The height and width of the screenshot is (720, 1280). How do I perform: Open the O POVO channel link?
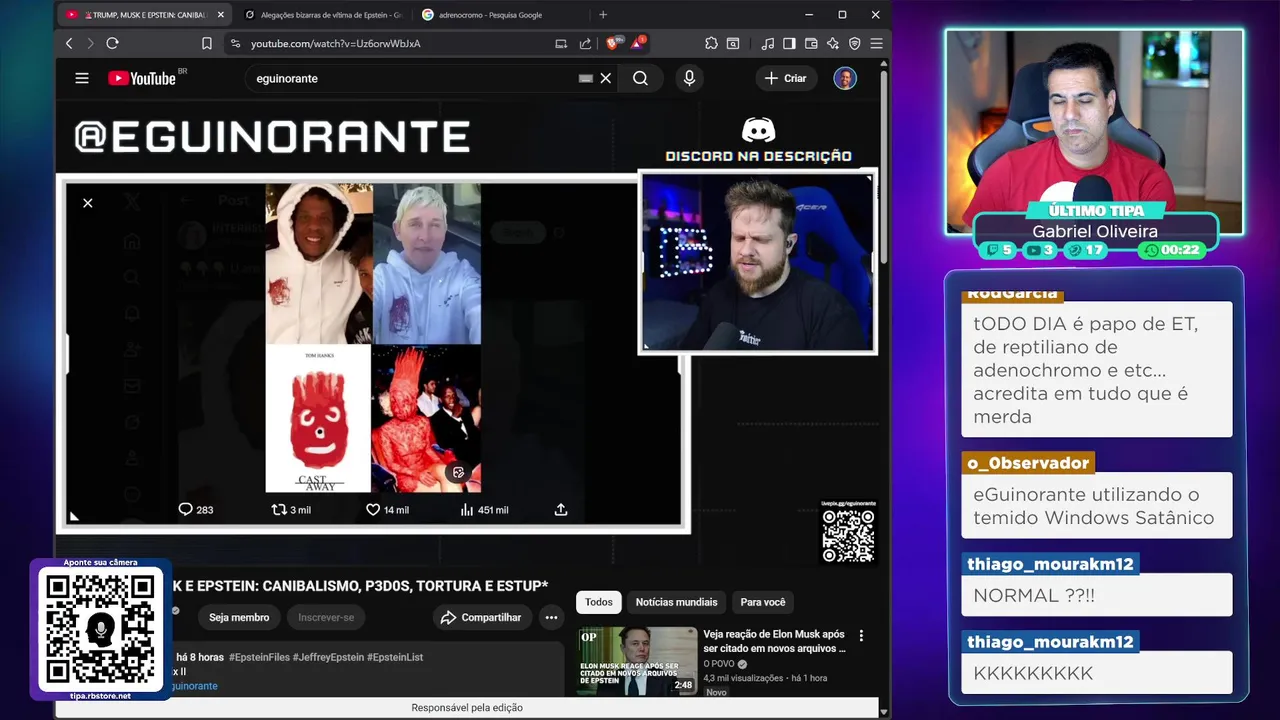pos(720,664)
